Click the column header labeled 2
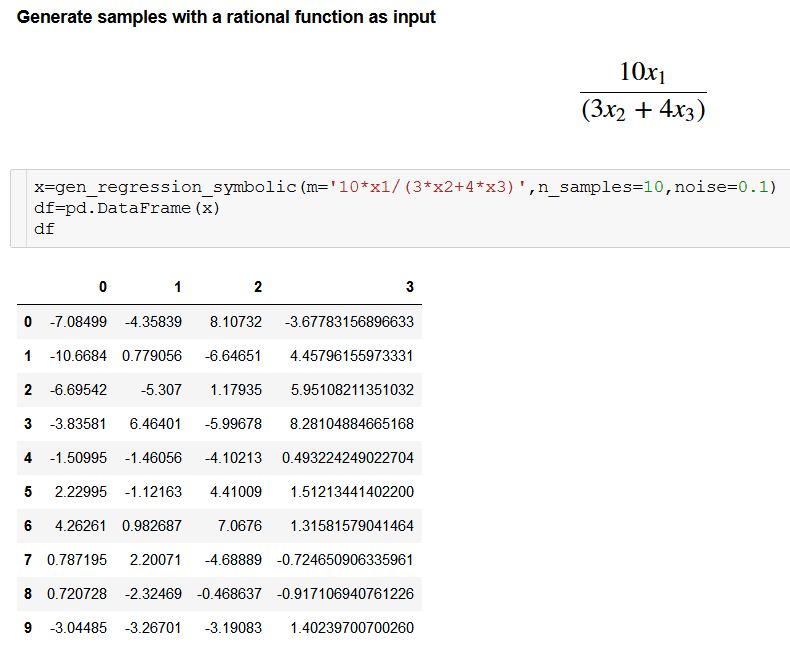 257,287
